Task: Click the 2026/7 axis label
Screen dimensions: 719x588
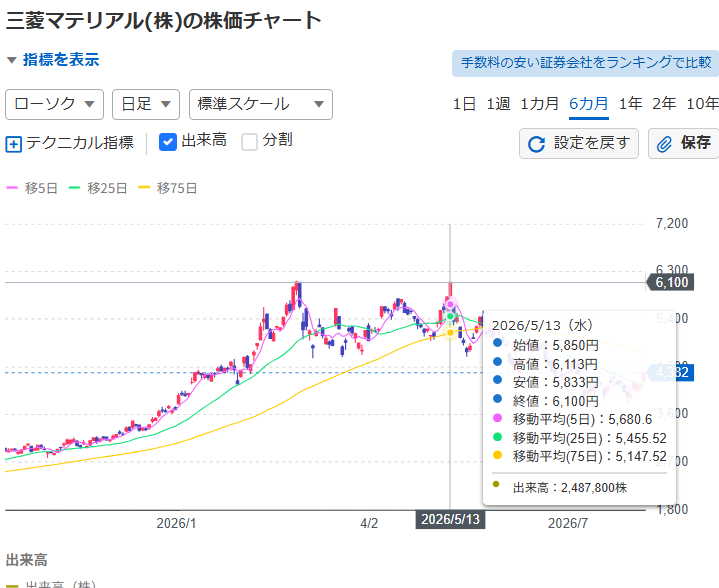Action: 568,523
